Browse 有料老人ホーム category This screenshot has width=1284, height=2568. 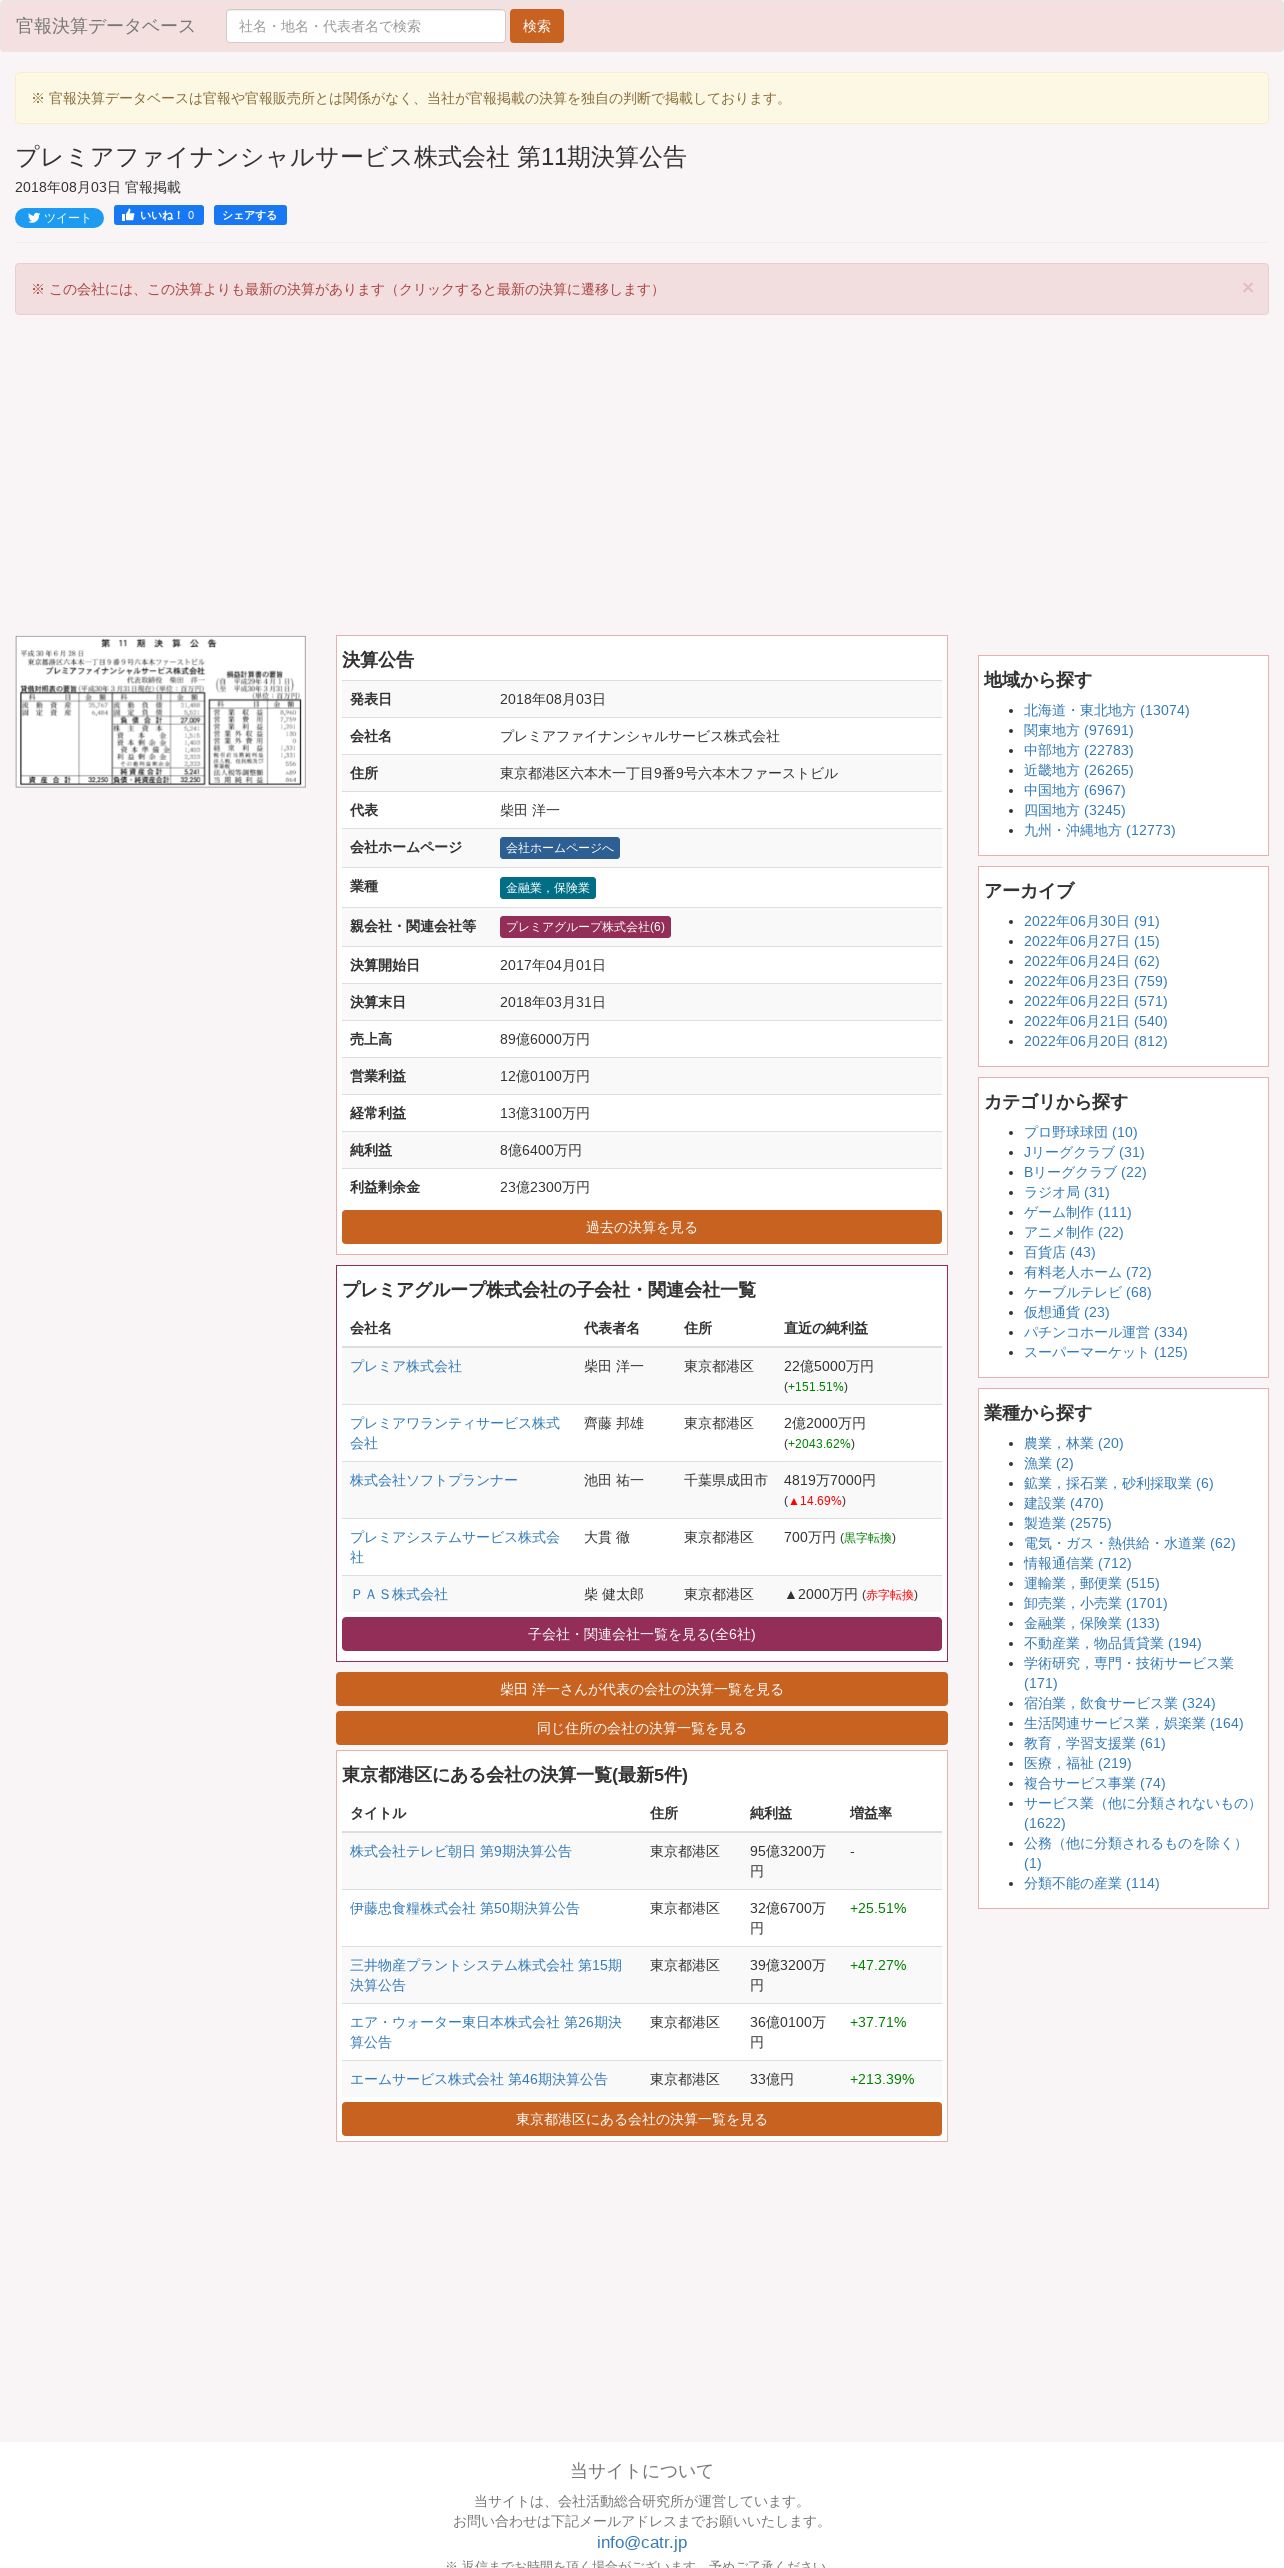(1088, 1272)
